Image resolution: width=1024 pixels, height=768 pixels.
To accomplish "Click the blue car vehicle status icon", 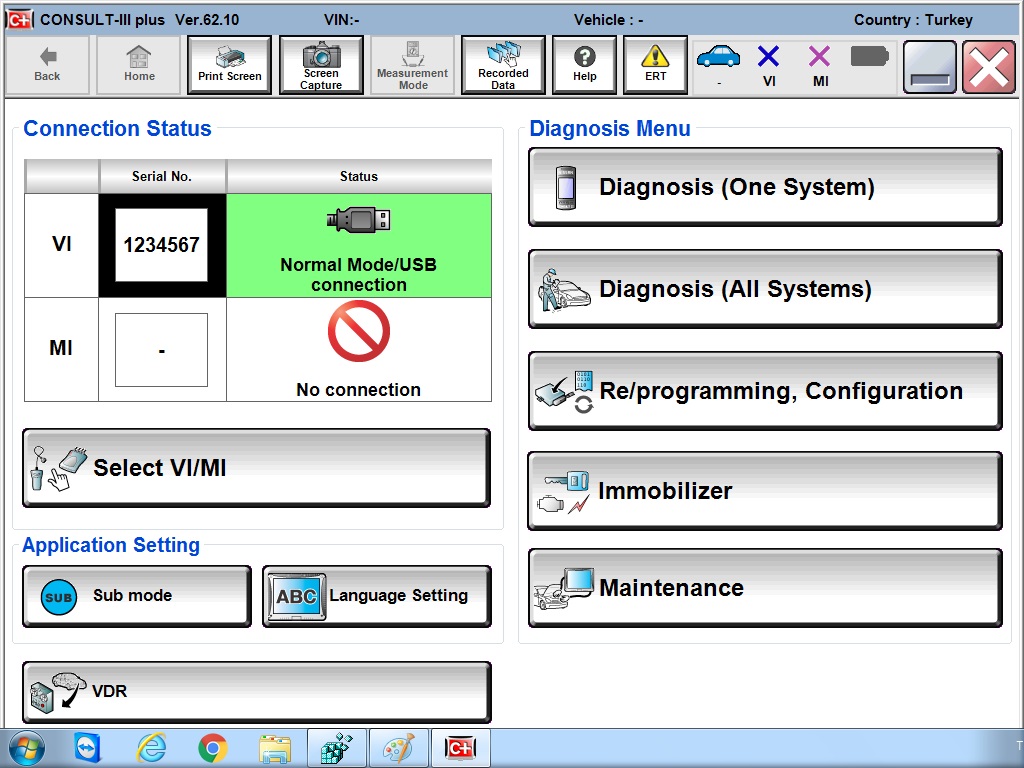I will pyautogui.click(x=718, y=57).
